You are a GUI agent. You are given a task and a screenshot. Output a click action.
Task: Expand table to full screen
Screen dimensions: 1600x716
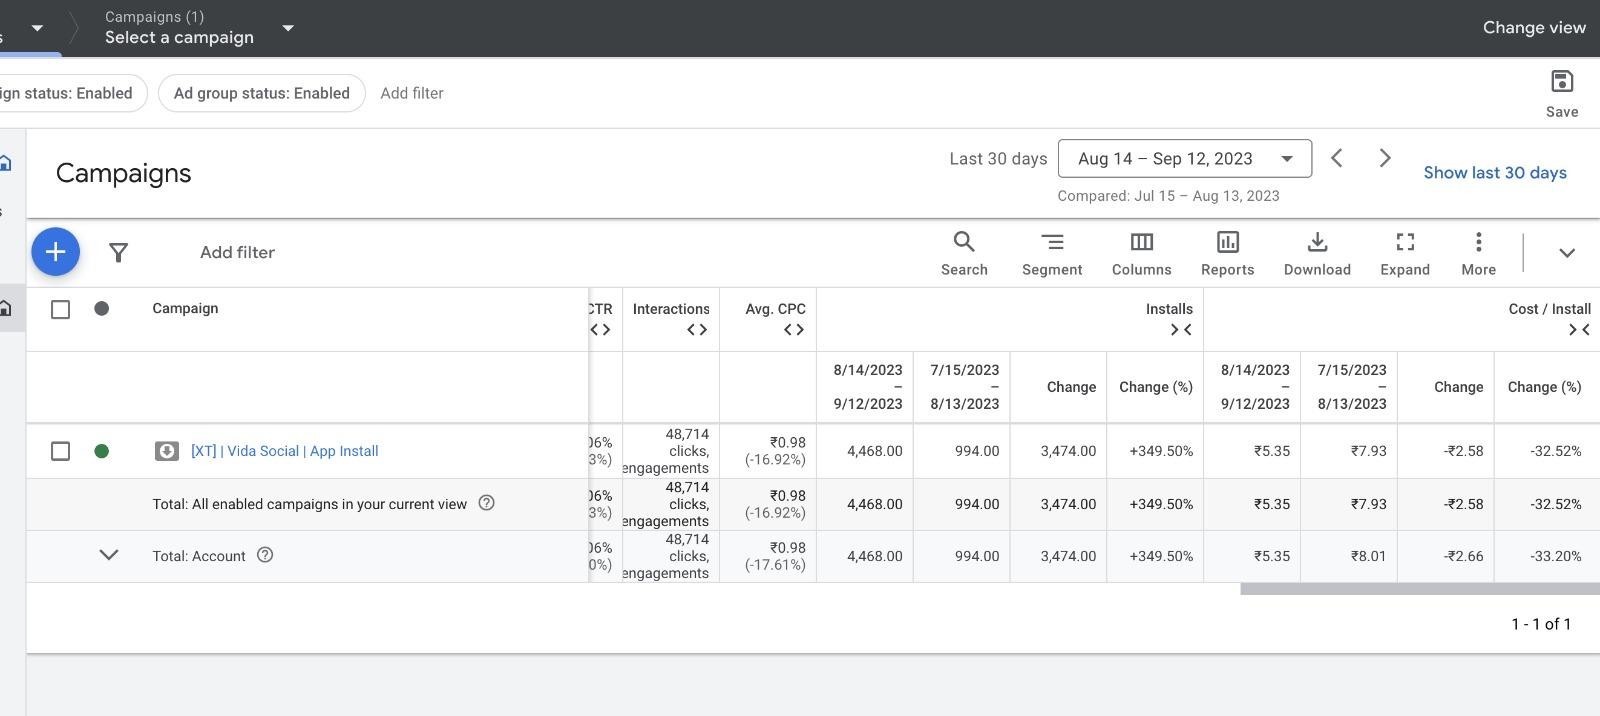tap(1404, 254)
